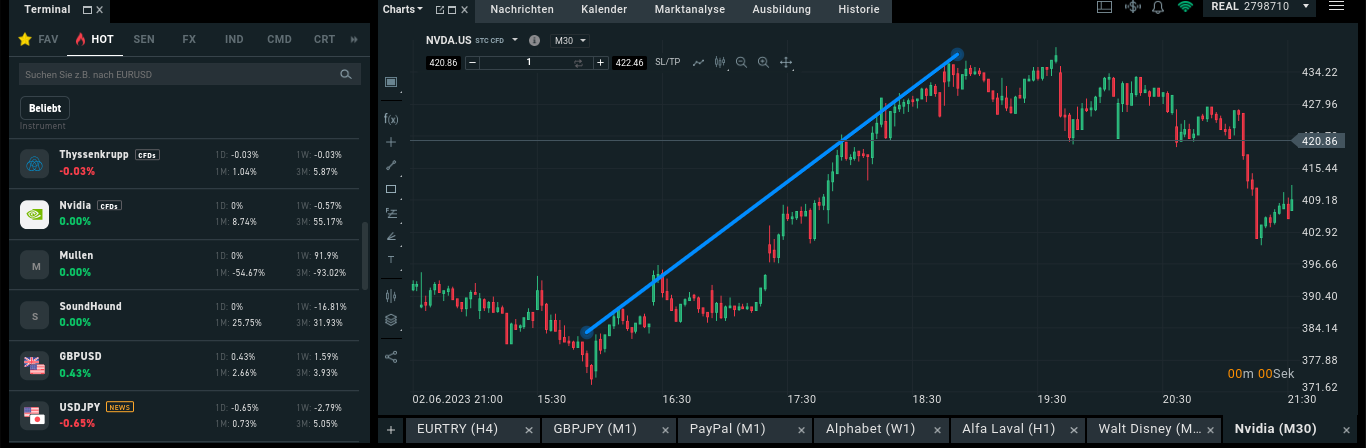Toggle the volume unit swap icon
Screen dimensions: 1366x448
click(578, 62)
